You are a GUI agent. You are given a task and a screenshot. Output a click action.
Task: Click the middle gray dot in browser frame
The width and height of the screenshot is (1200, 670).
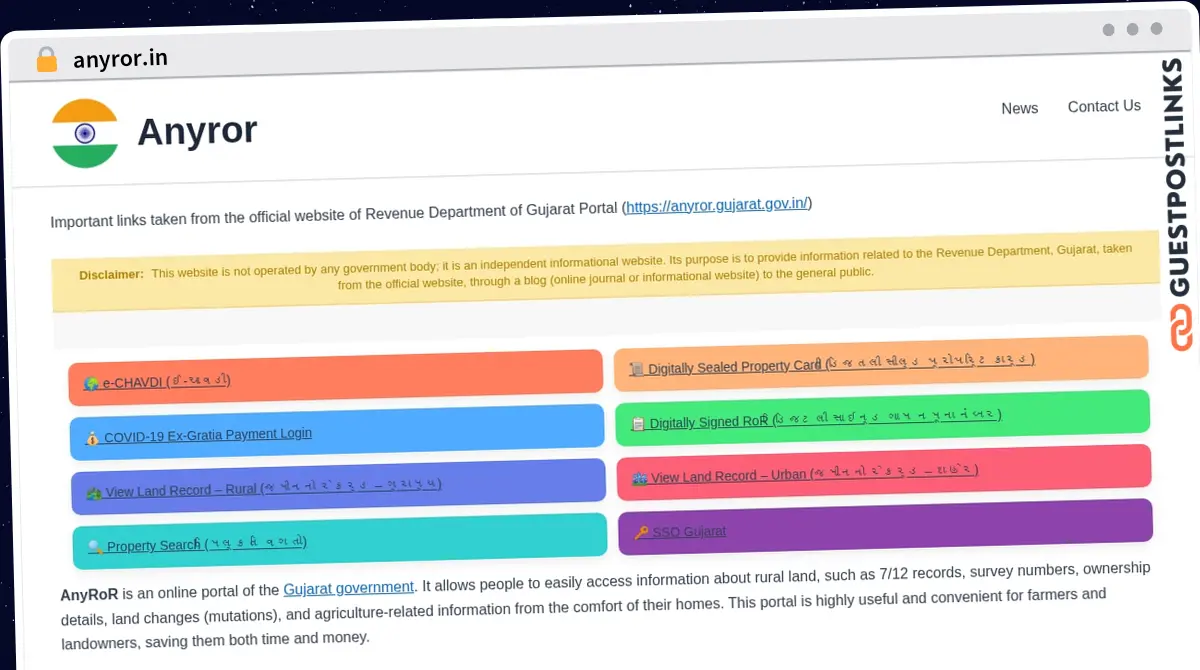point(1132,30)
